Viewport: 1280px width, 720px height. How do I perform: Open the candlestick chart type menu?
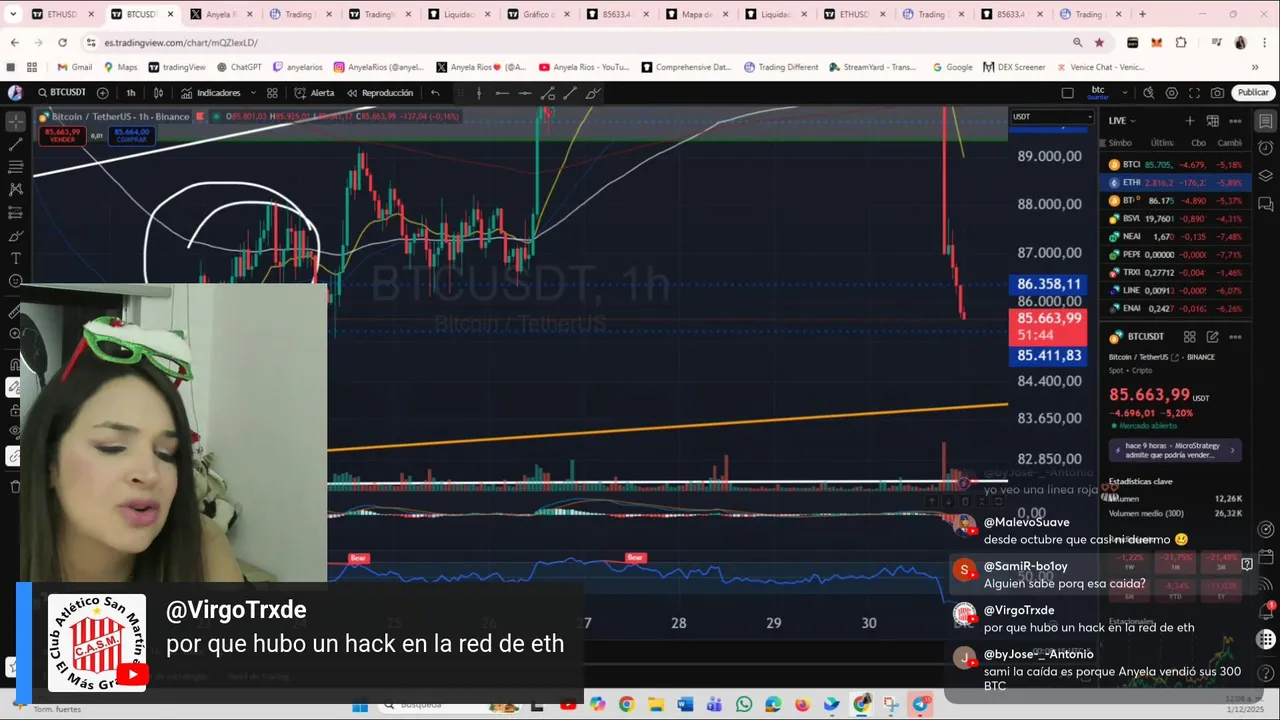pos(158,93)
